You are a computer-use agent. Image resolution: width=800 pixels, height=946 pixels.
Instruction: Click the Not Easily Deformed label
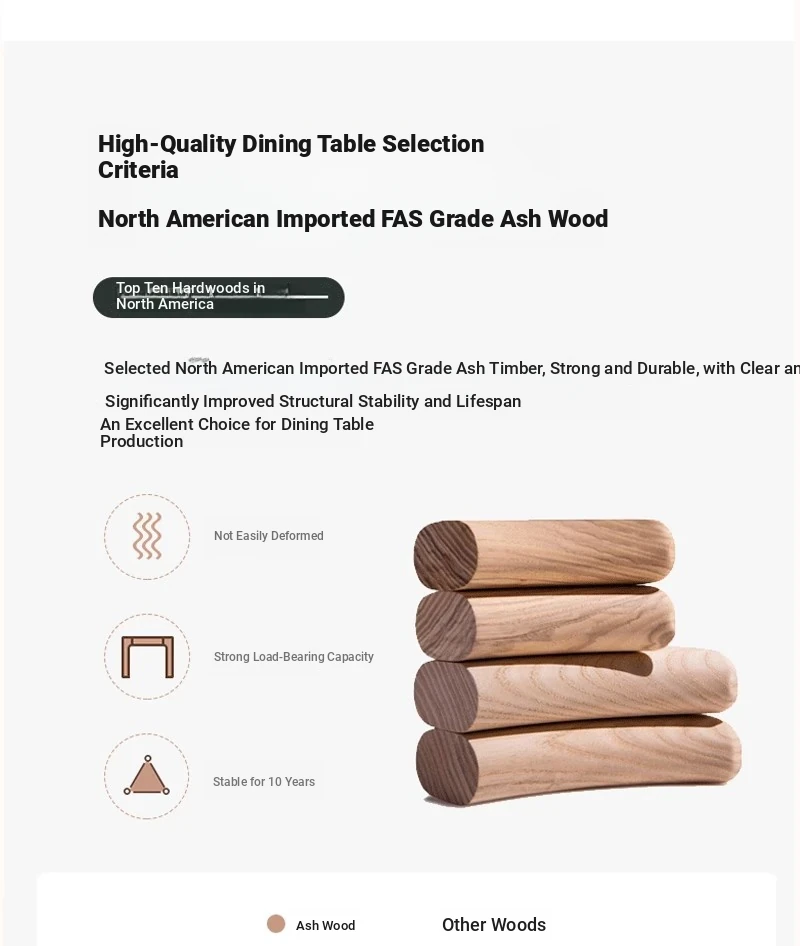coord(269,536)
